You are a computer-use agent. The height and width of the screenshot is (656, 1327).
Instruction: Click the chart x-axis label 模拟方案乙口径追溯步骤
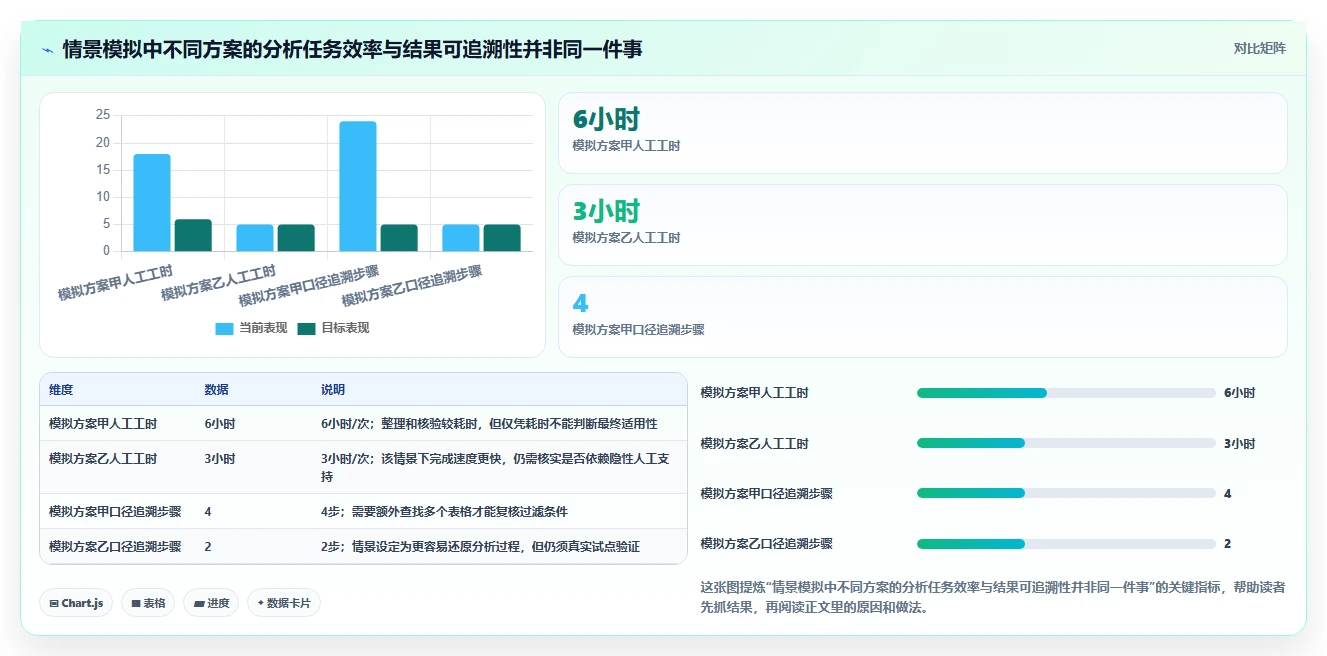[x=412, y=286]
